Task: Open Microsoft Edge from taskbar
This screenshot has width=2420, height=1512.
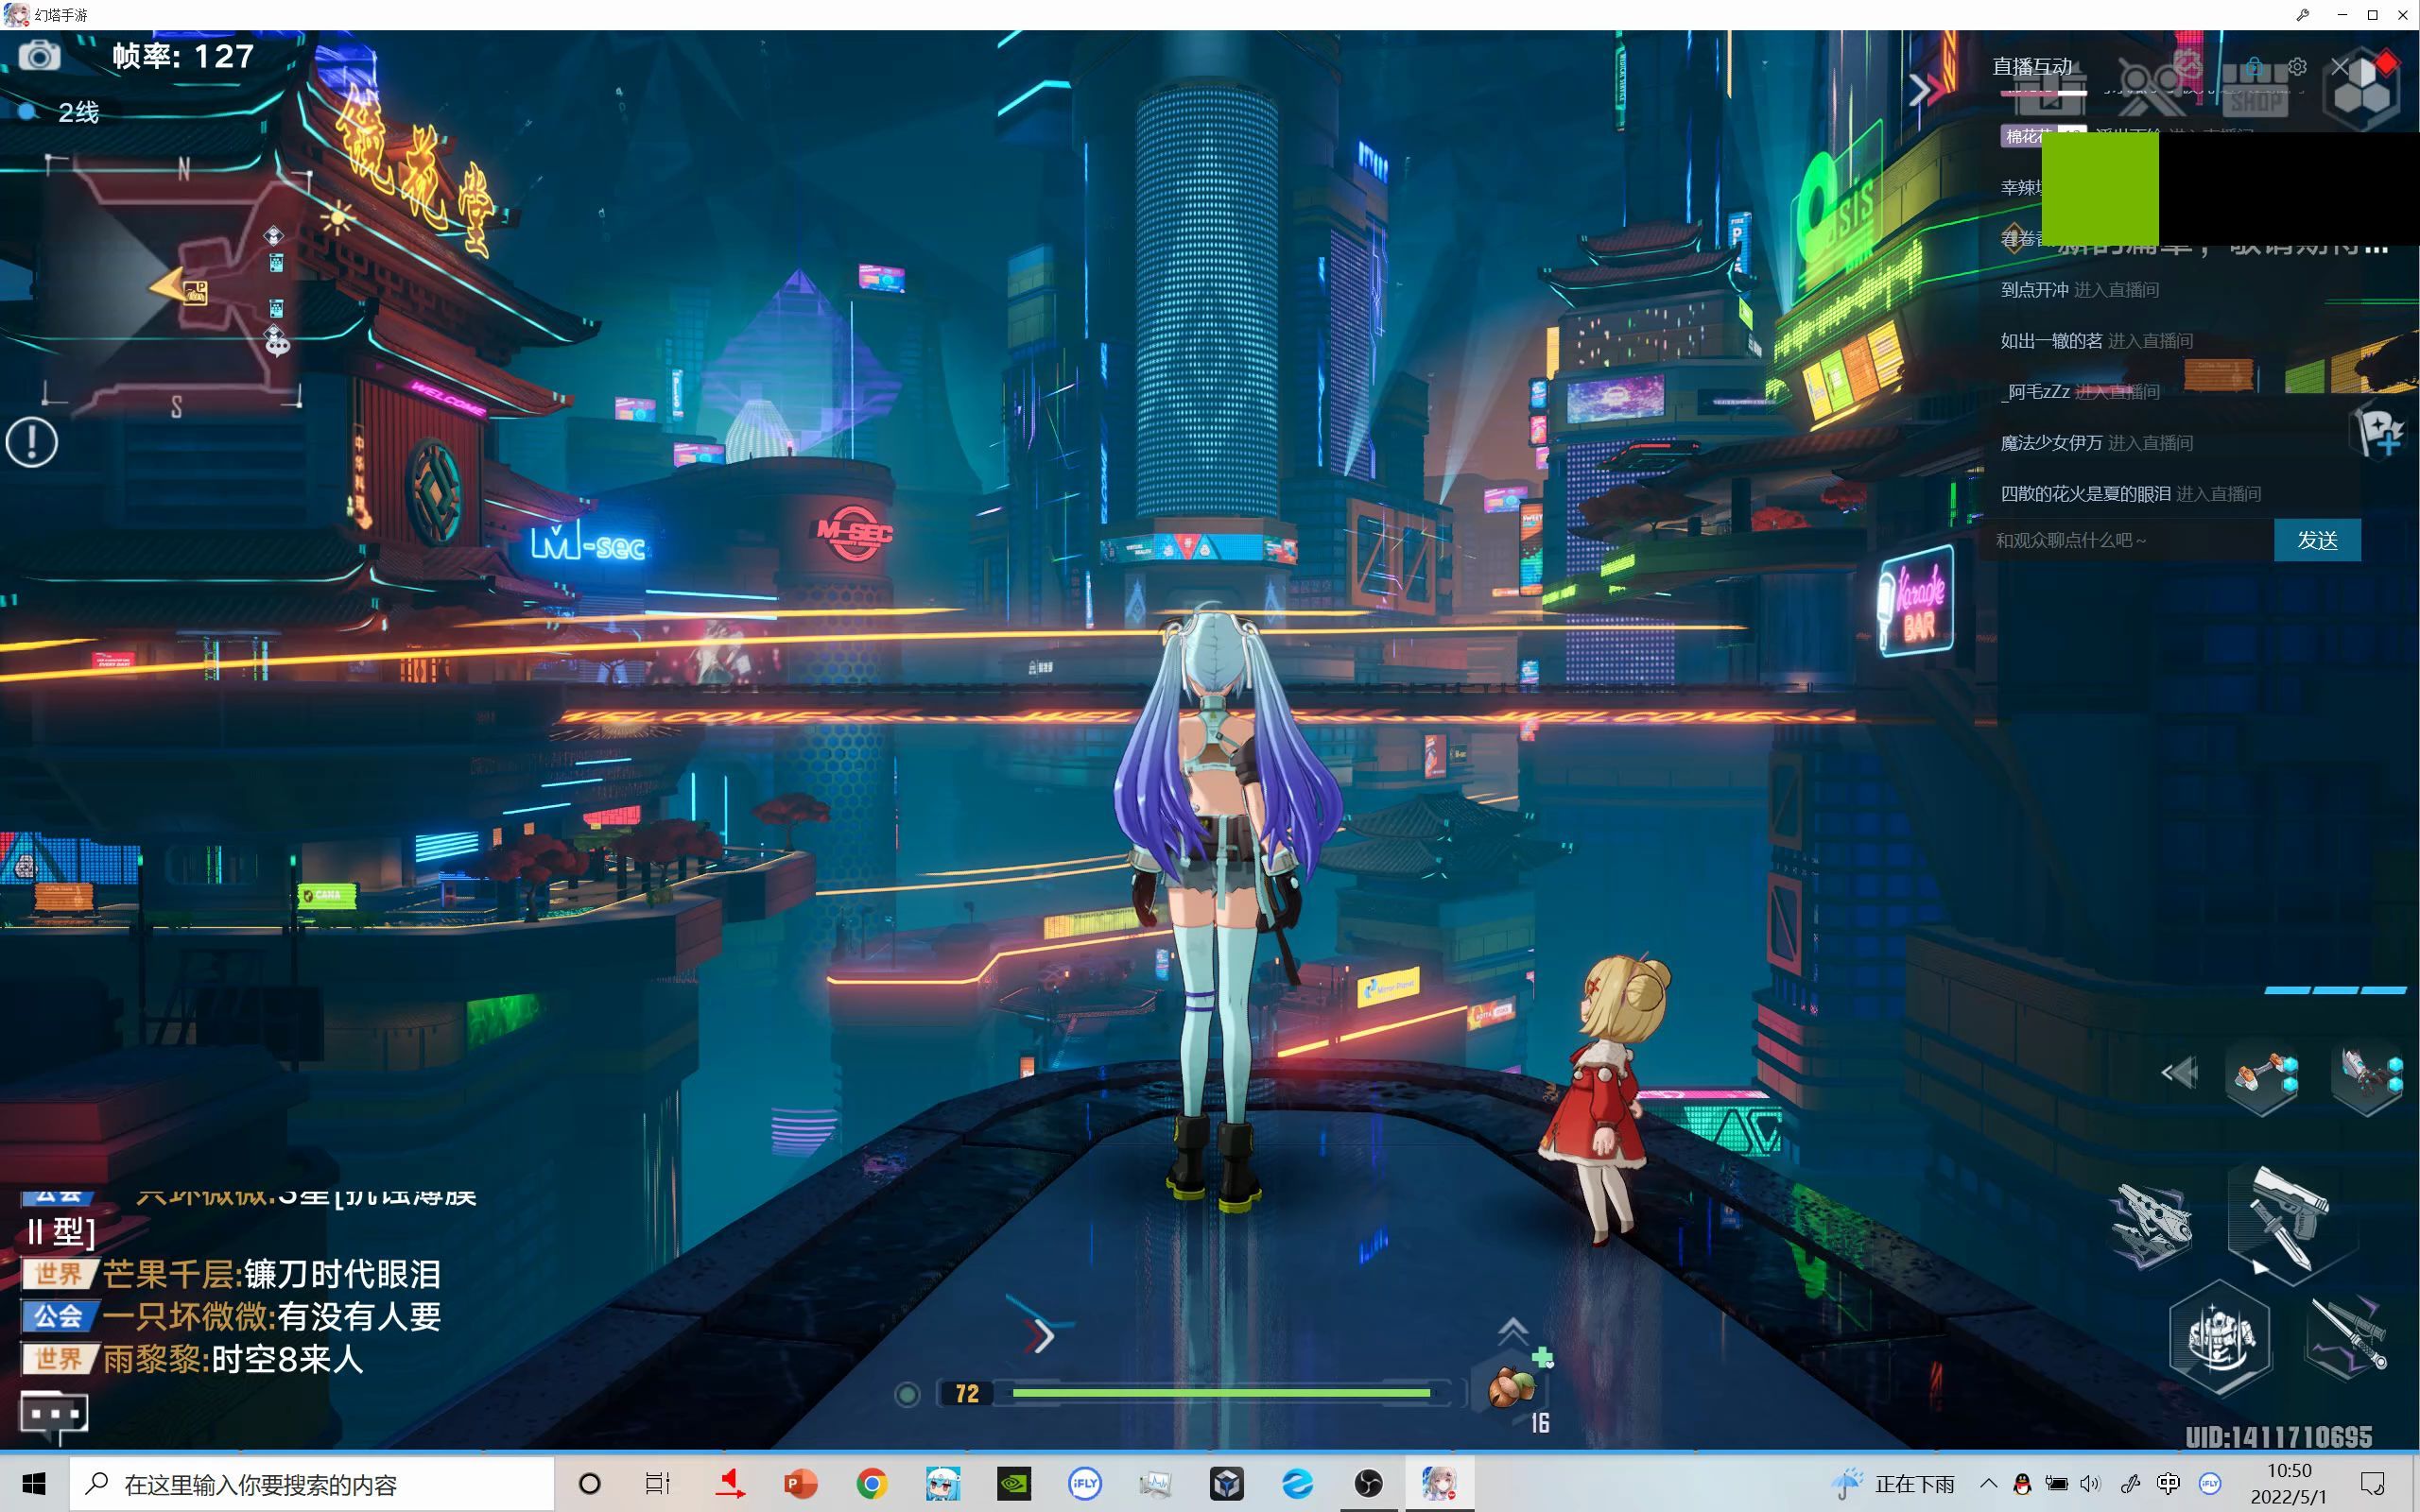Action: coord(1297,1483)
